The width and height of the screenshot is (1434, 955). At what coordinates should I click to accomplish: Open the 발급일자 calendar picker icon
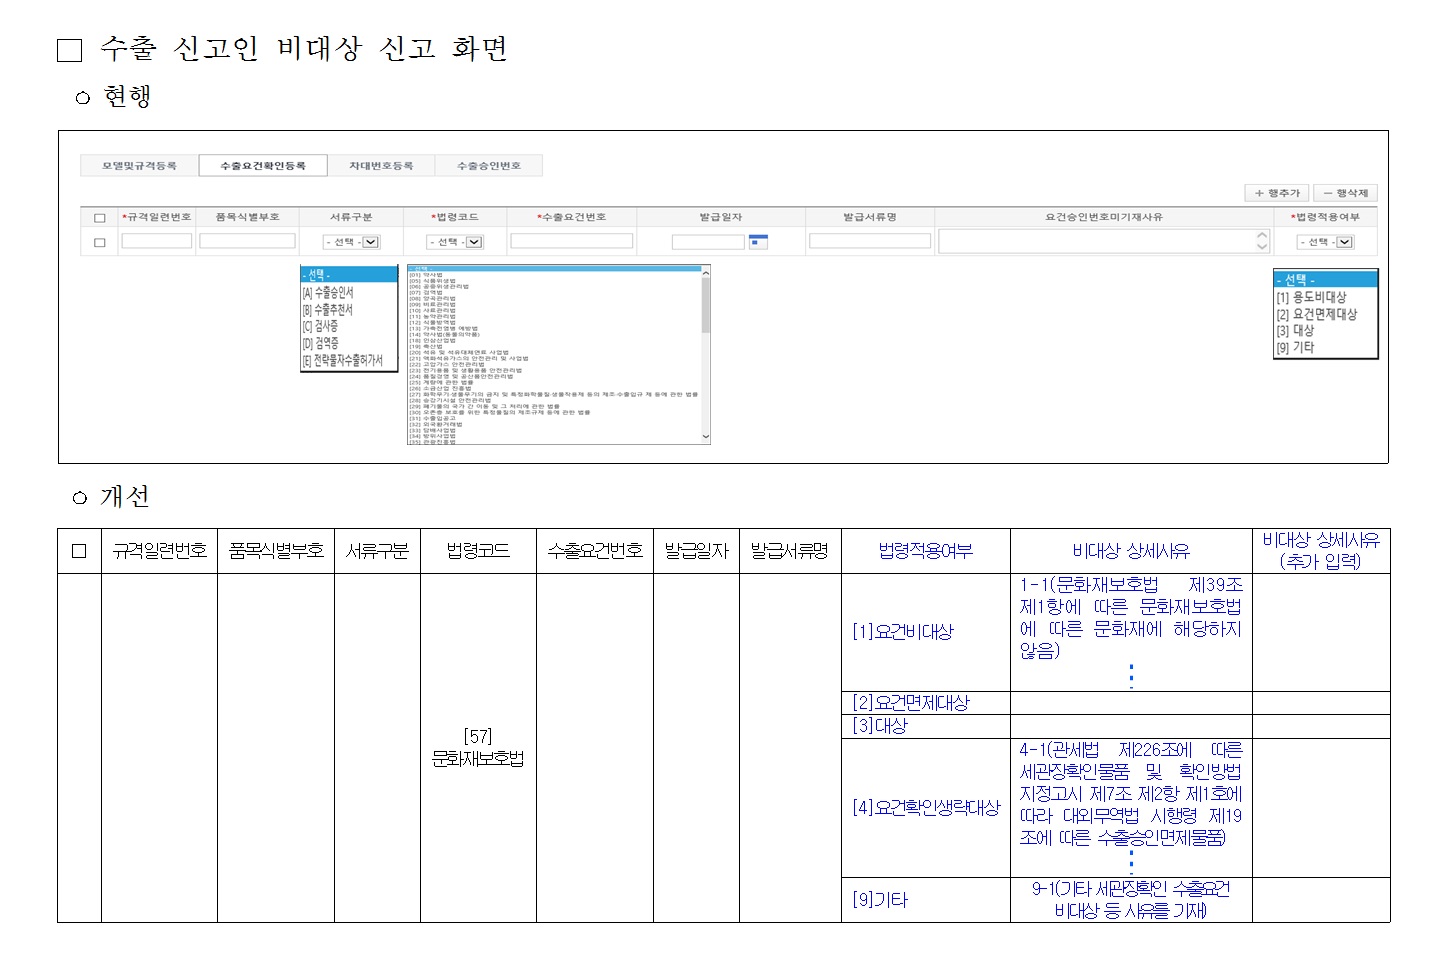758,241
